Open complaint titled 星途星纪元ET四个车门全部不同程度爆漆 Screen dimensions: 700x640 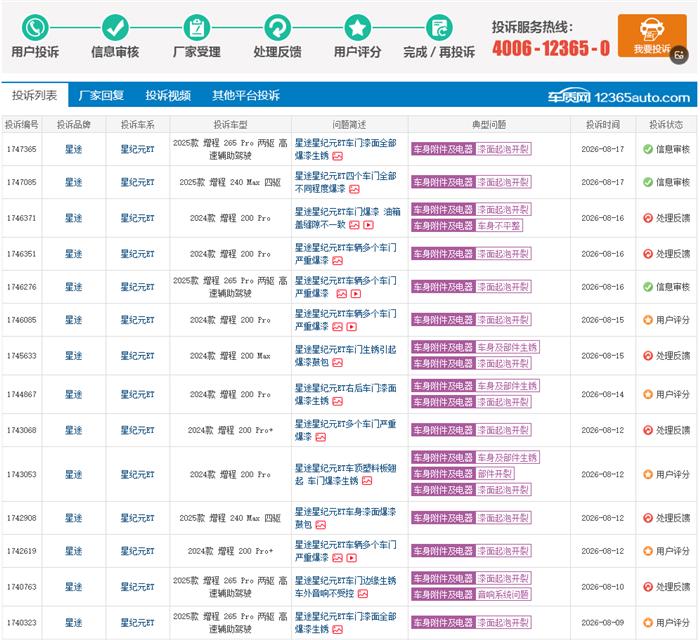tap(345, 182)
